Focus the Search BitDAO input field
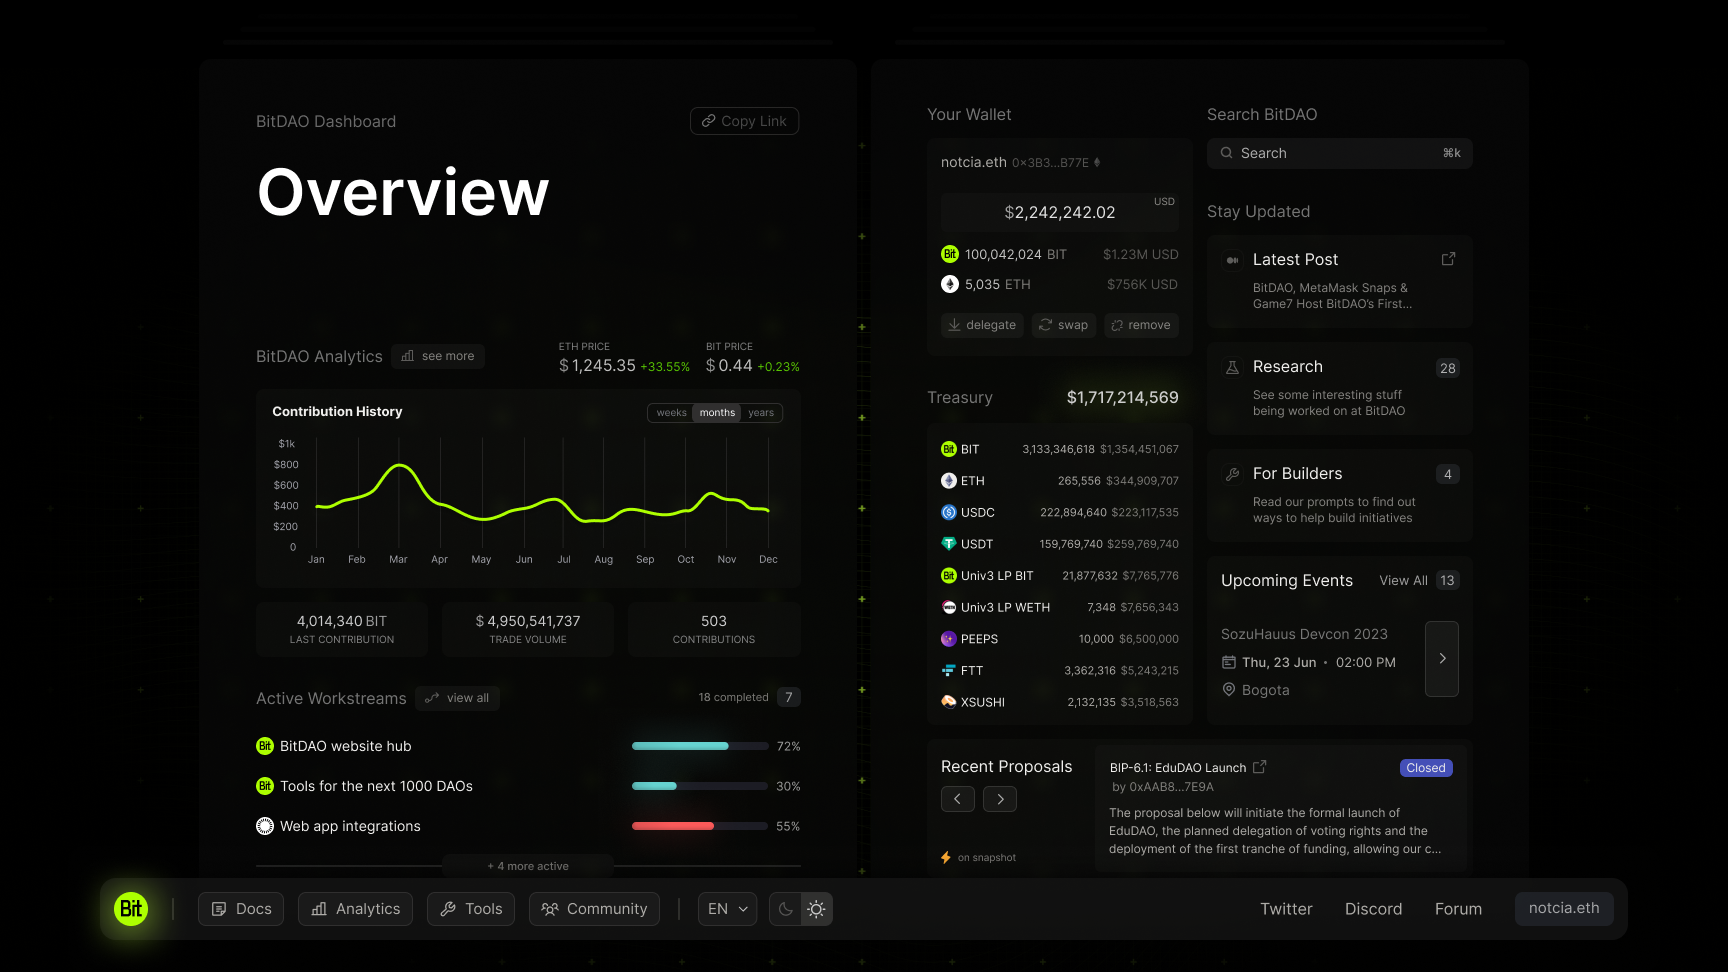 [1339, 153]
